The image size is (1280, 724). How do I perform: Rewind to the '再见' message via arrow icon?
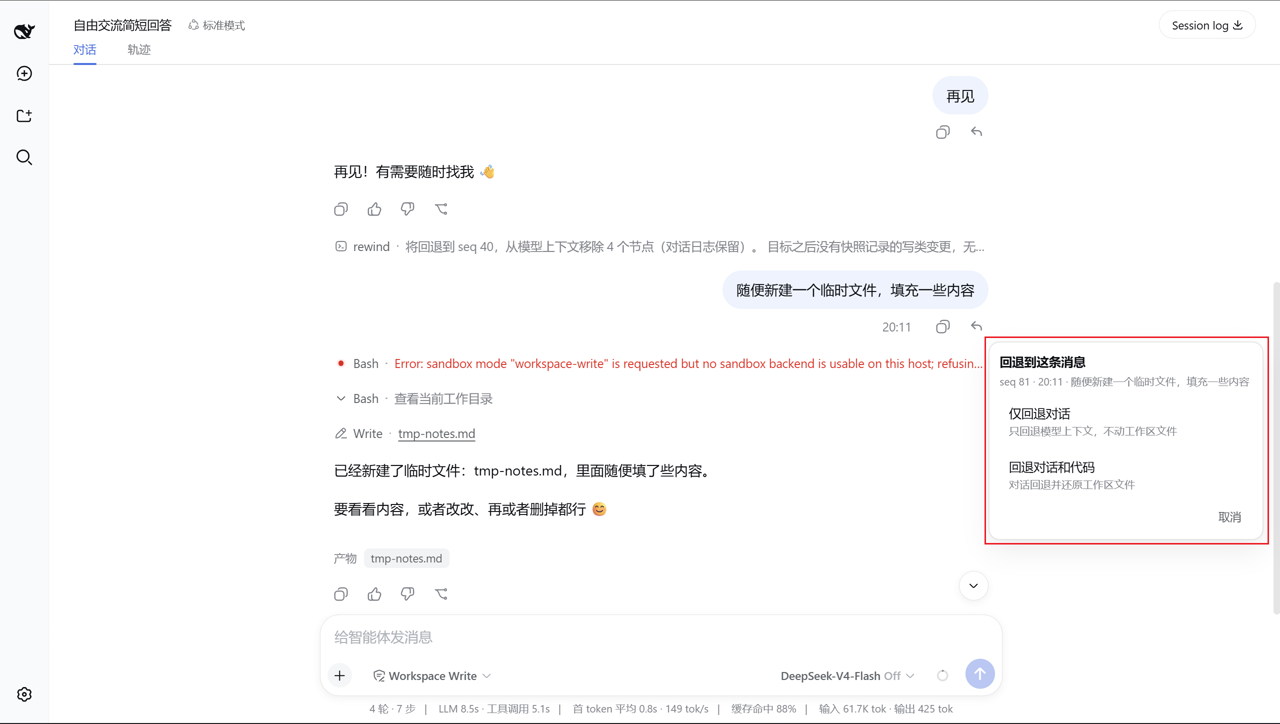point(977,132)
